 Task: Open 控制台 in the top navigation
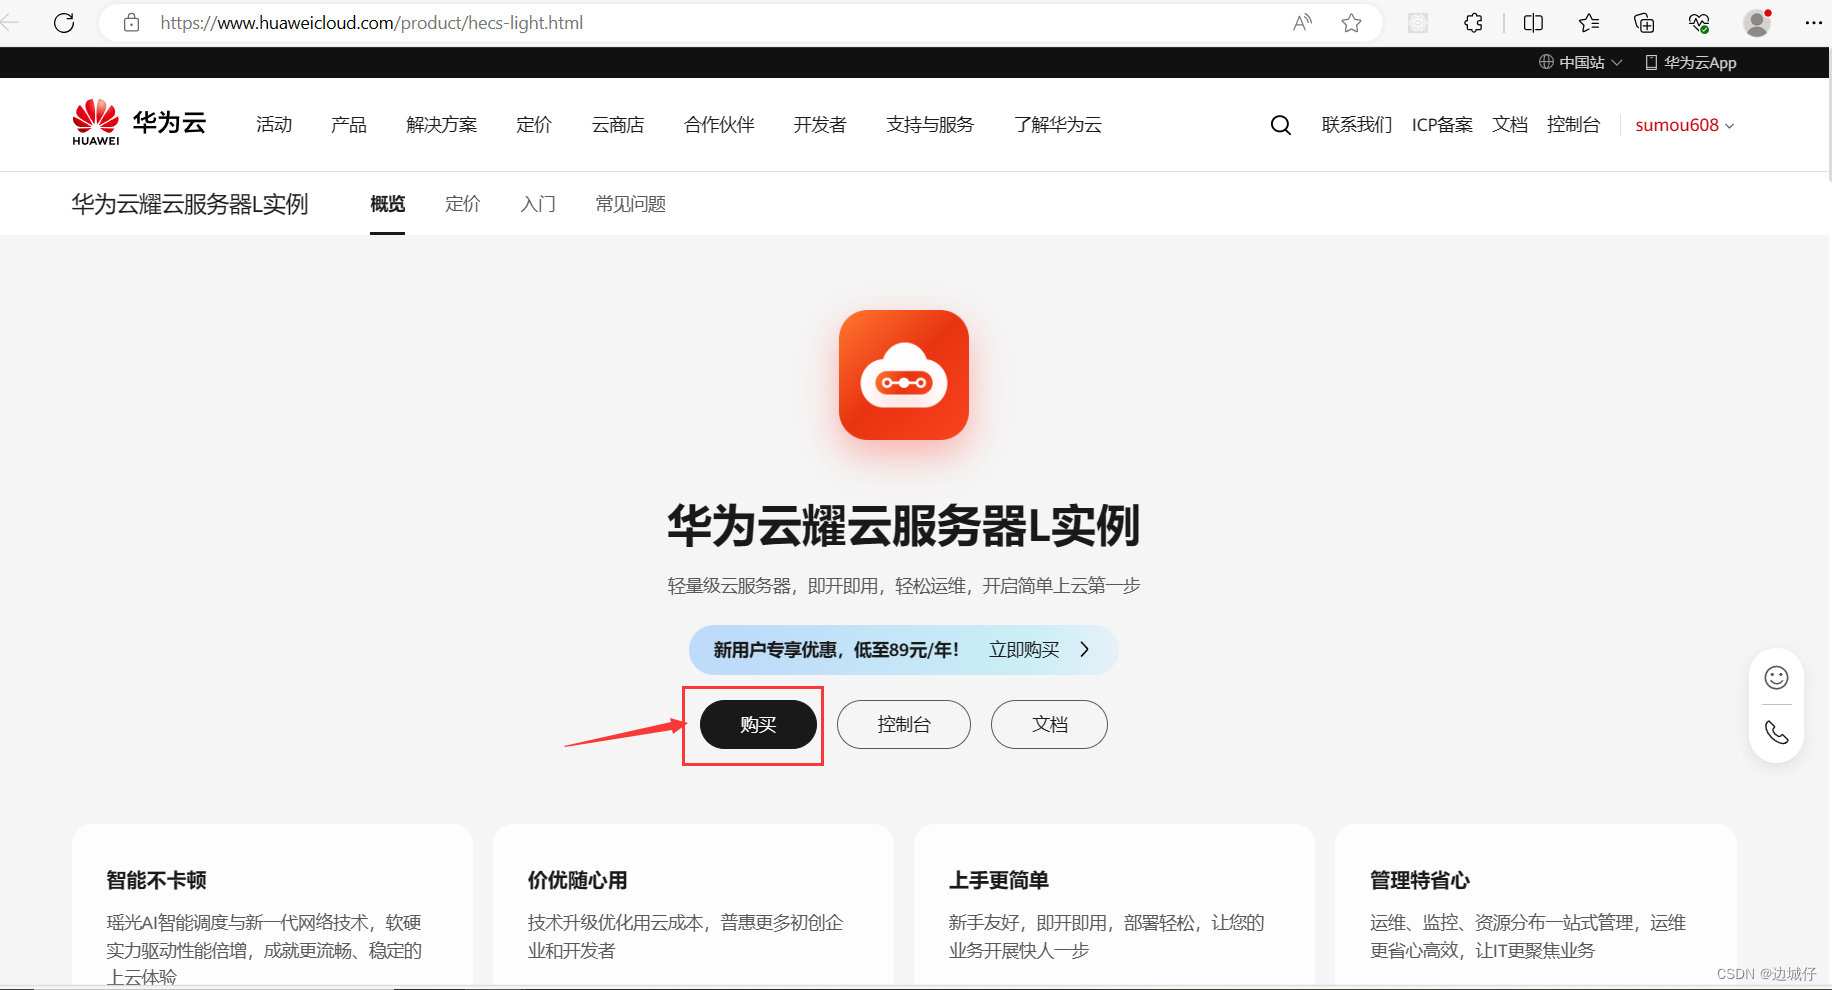[1573, 125]
